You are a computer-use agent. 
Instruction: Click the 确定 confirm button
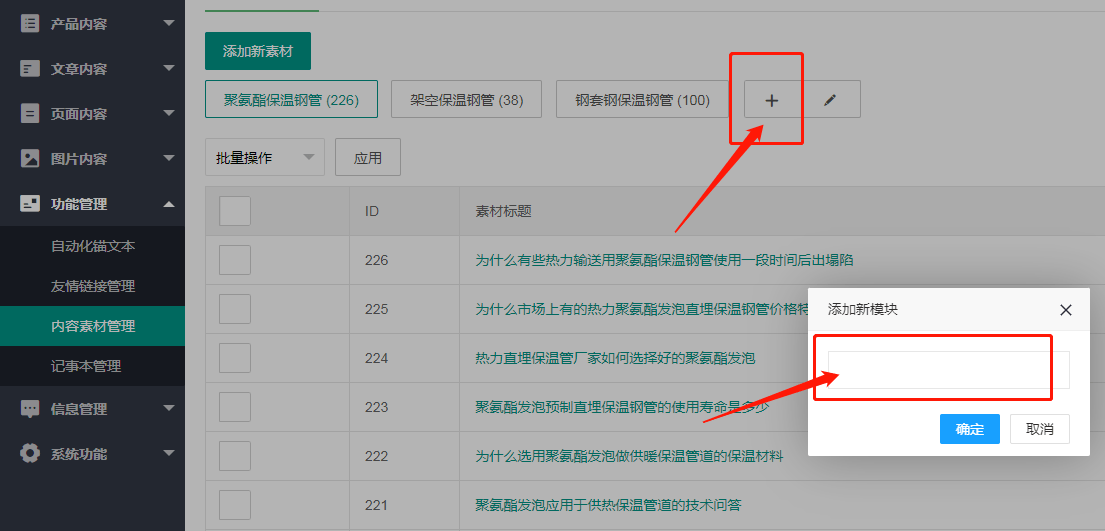click(969, 429)
